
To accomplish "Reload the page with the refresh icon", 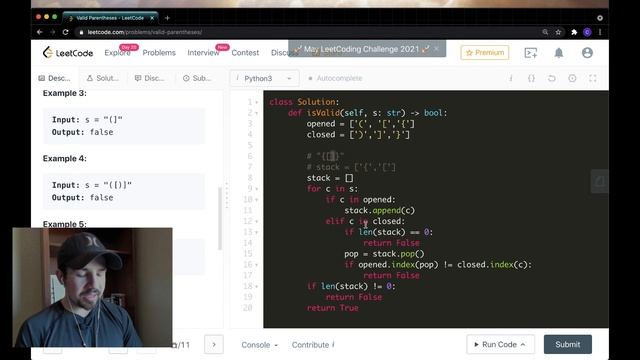I will (x=65, y=32).
